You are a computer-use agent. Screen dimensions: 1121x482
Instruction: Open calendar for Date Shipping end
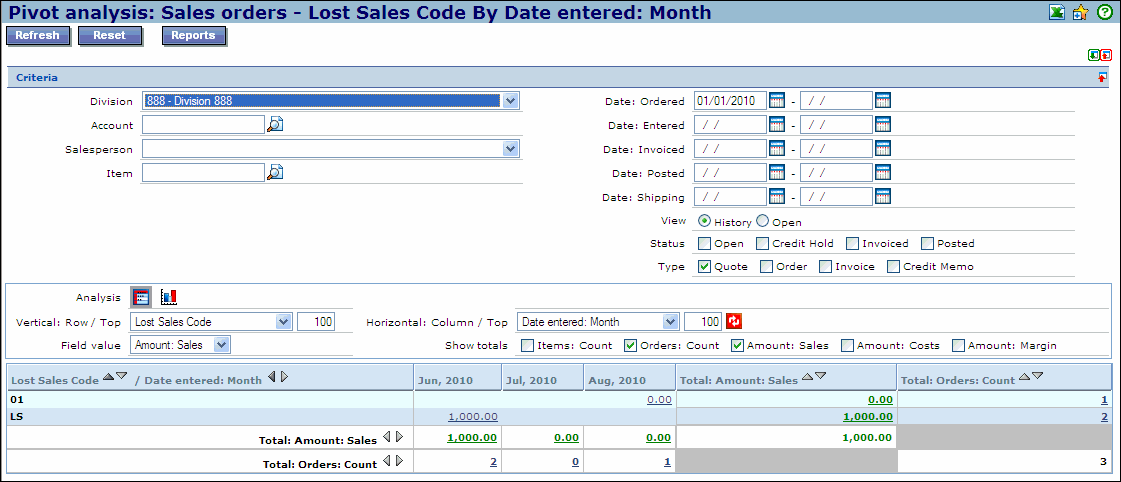point(882,197)
